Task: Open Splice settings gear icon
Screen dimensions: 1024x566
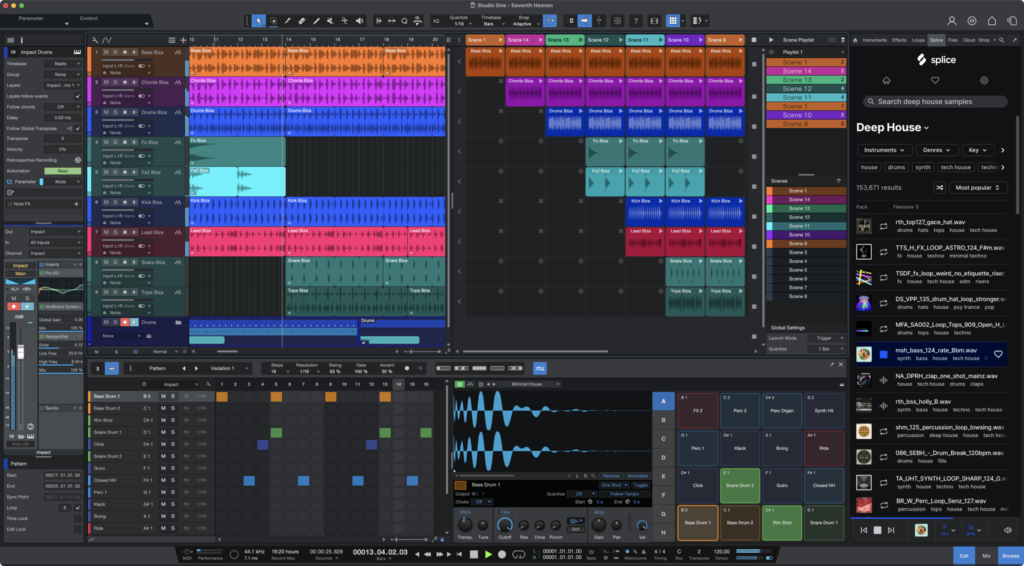Action: point(984,81)
